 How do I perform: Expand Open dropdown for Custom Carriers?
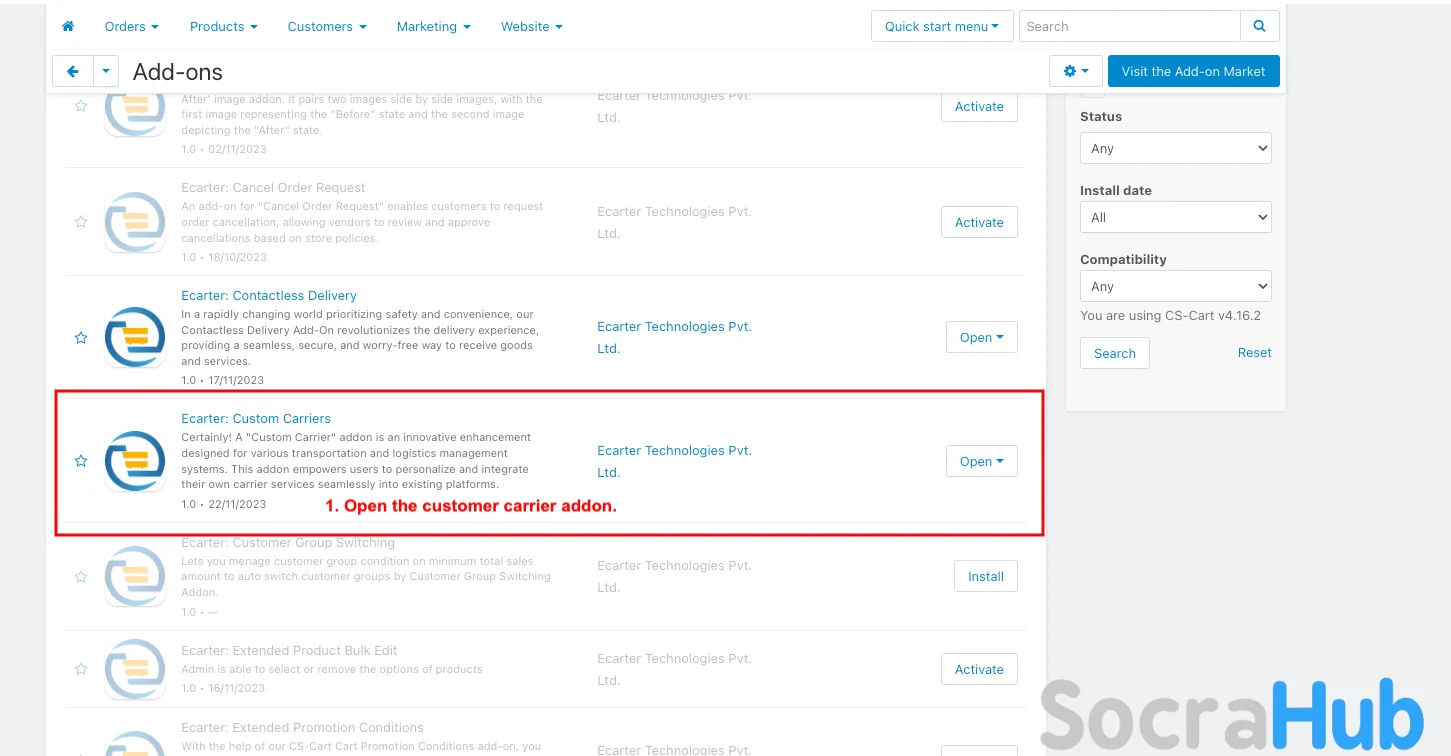(982, 461)
